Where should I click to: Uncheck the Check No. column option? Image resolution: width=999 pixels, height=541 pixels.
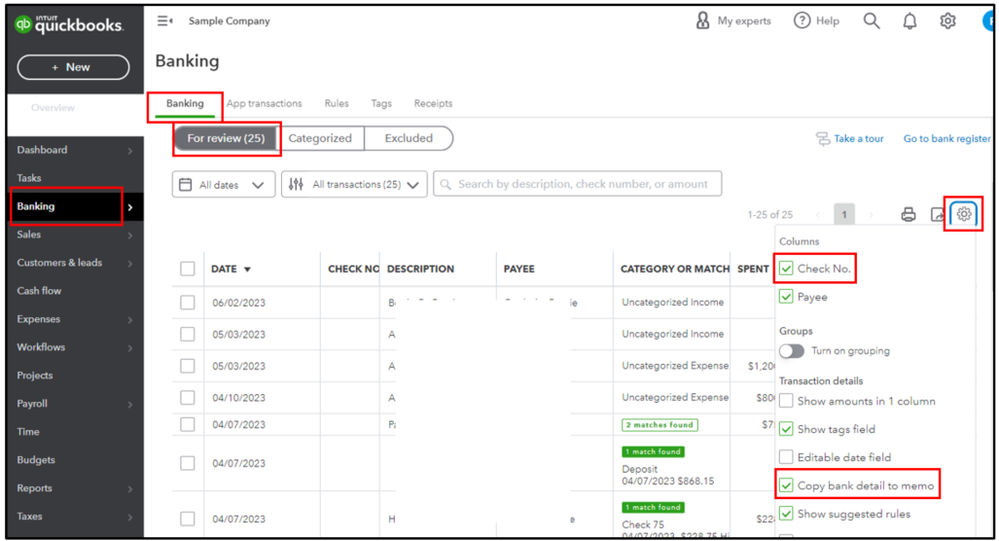pos(786,268)
